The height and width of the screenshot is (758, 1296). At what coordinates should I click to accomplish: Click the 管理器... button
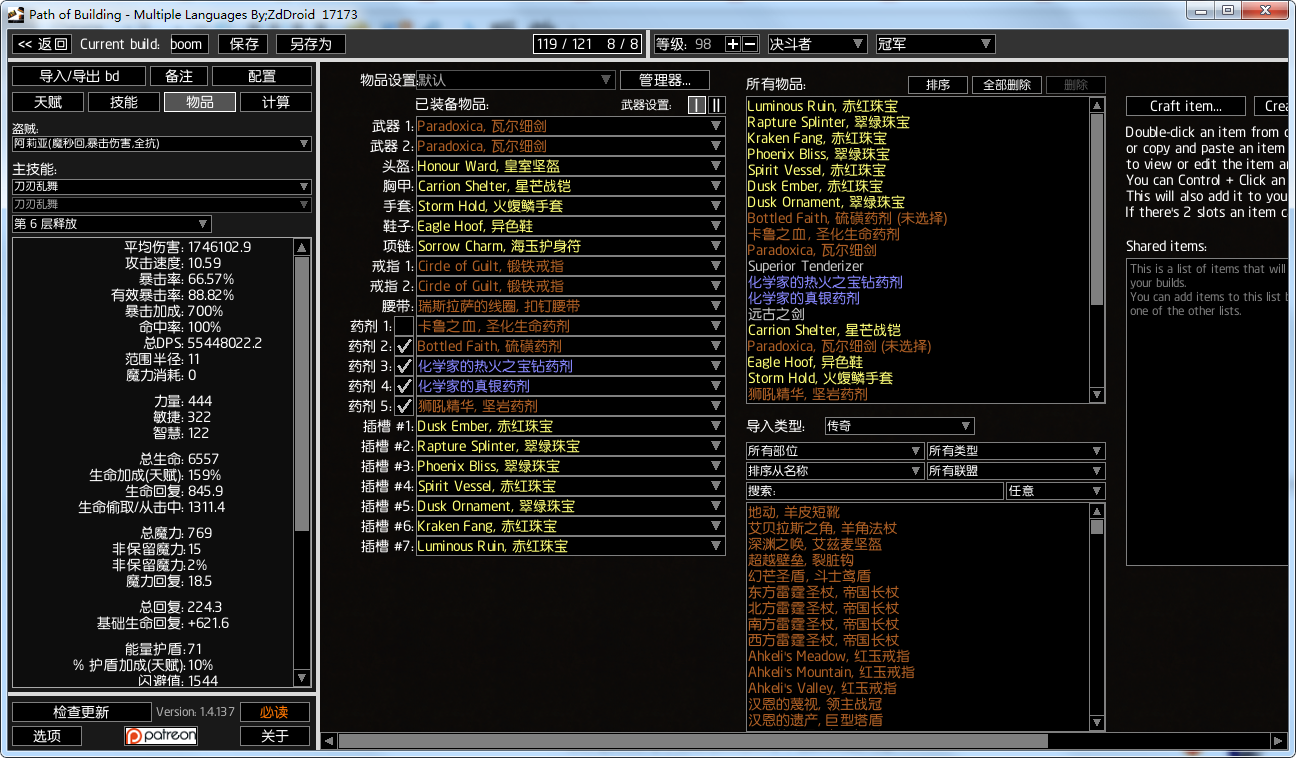(x=664, y=80)
